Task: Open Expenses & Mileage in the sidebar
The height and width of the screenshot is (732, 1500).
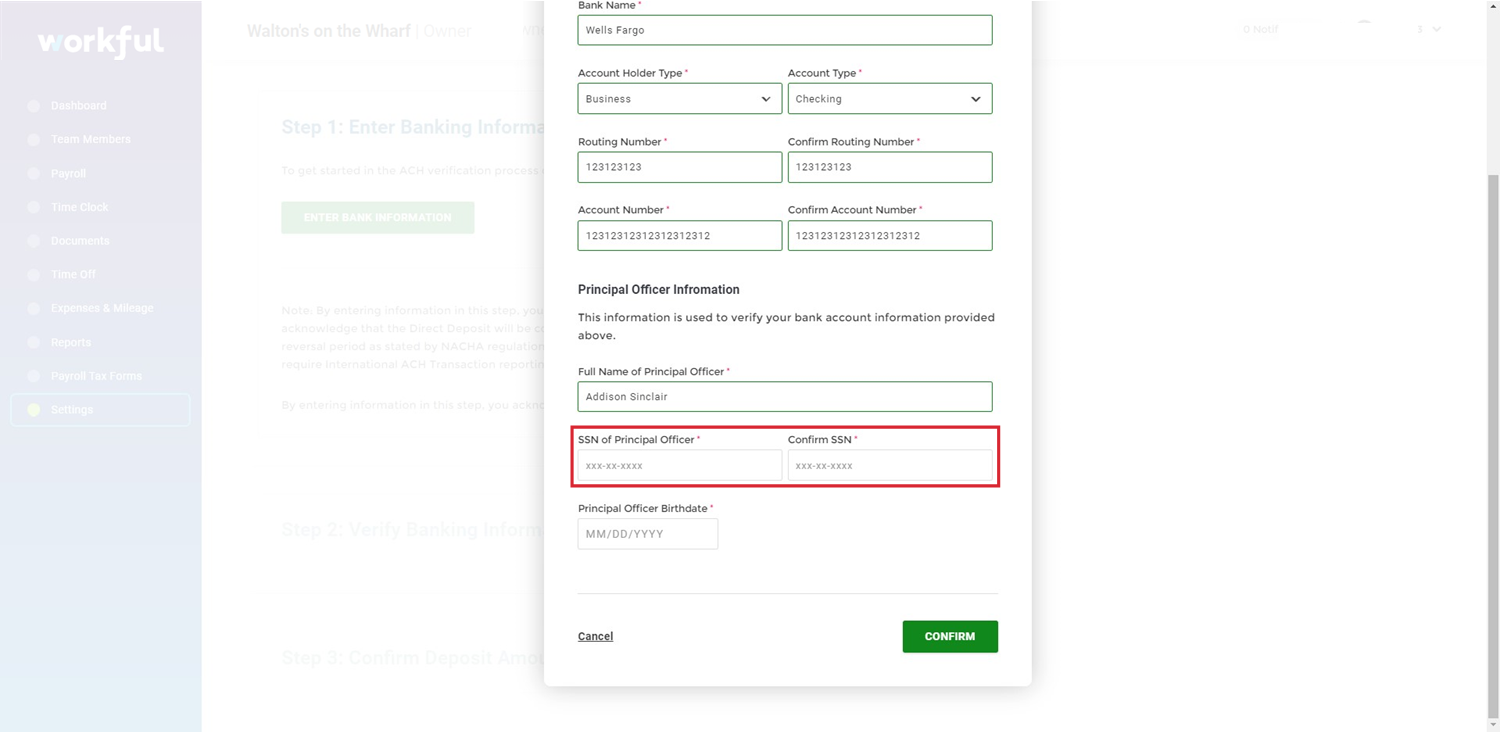Action: click(x=102, y=308)
